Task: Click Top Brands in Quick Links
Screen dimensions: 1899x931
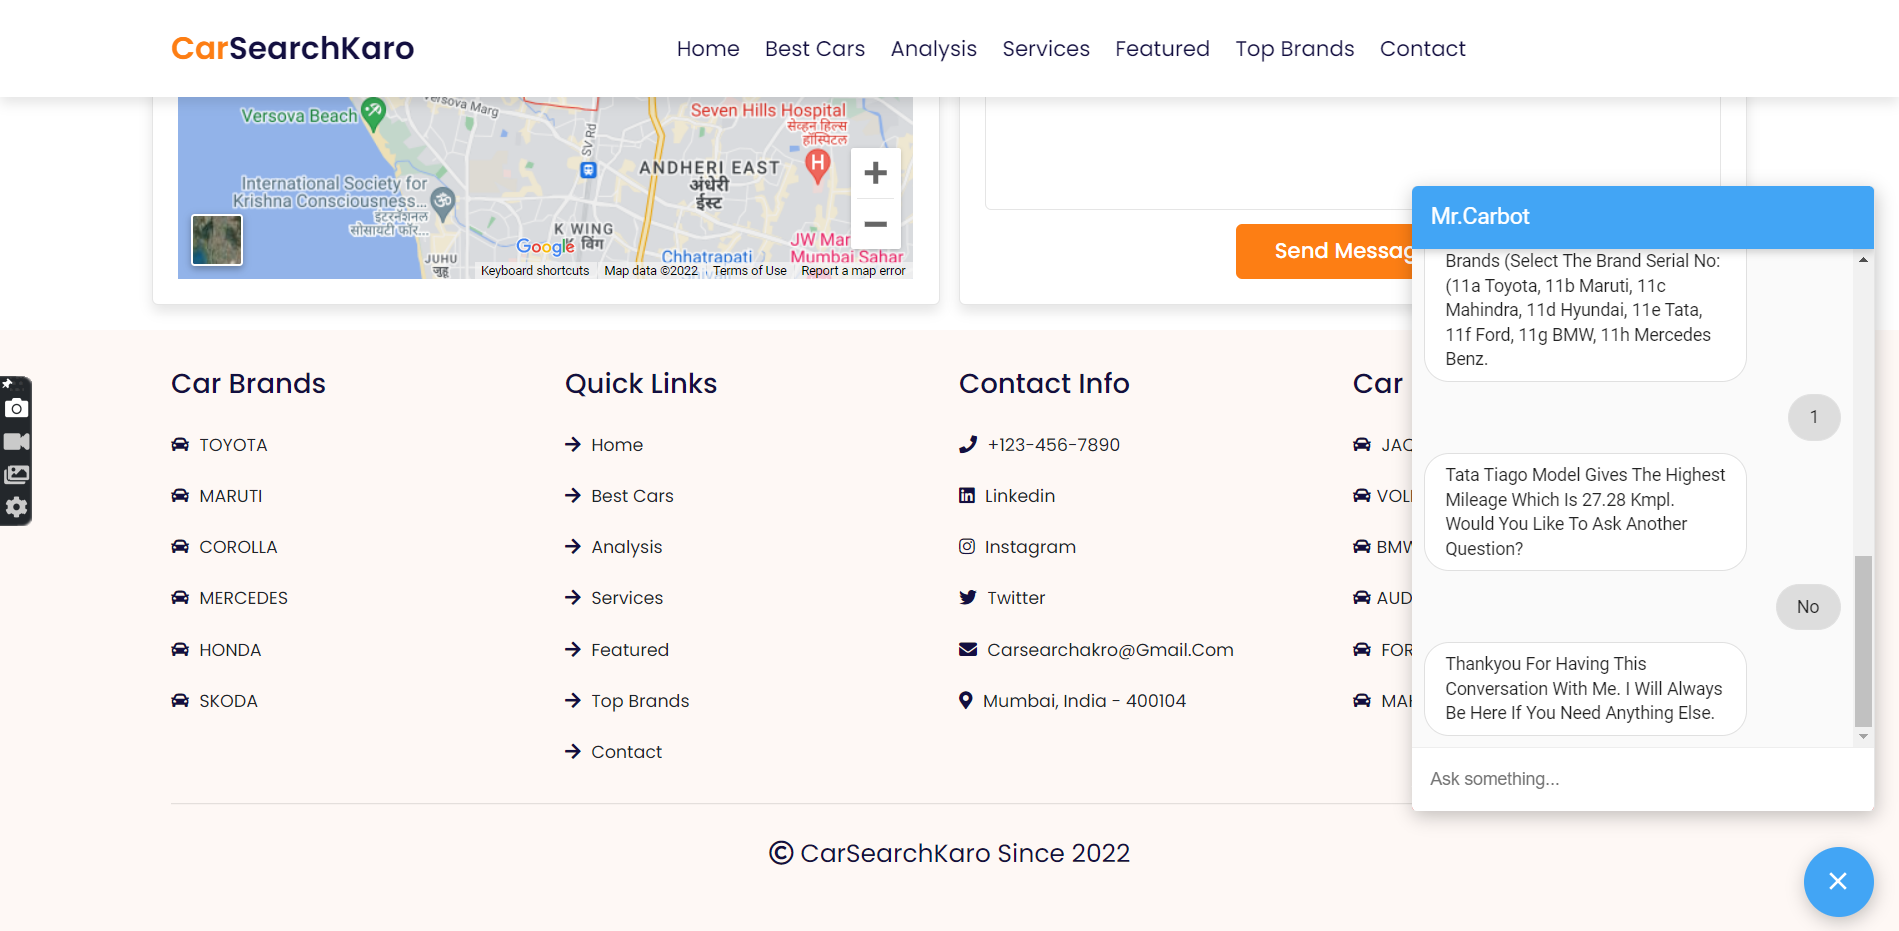Action: click(x=640, y=701)
